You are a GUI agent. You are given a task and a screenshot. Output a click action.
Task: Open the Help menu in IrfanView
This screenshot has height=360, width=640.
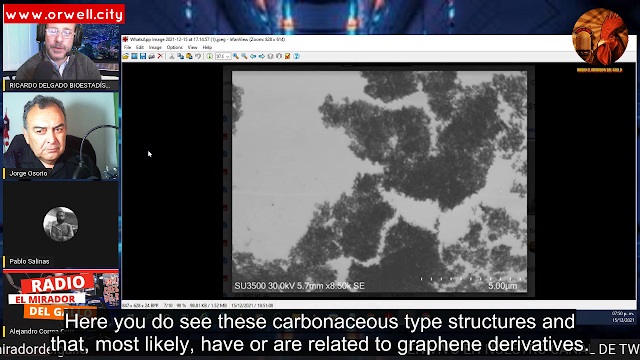coord(207,47)
